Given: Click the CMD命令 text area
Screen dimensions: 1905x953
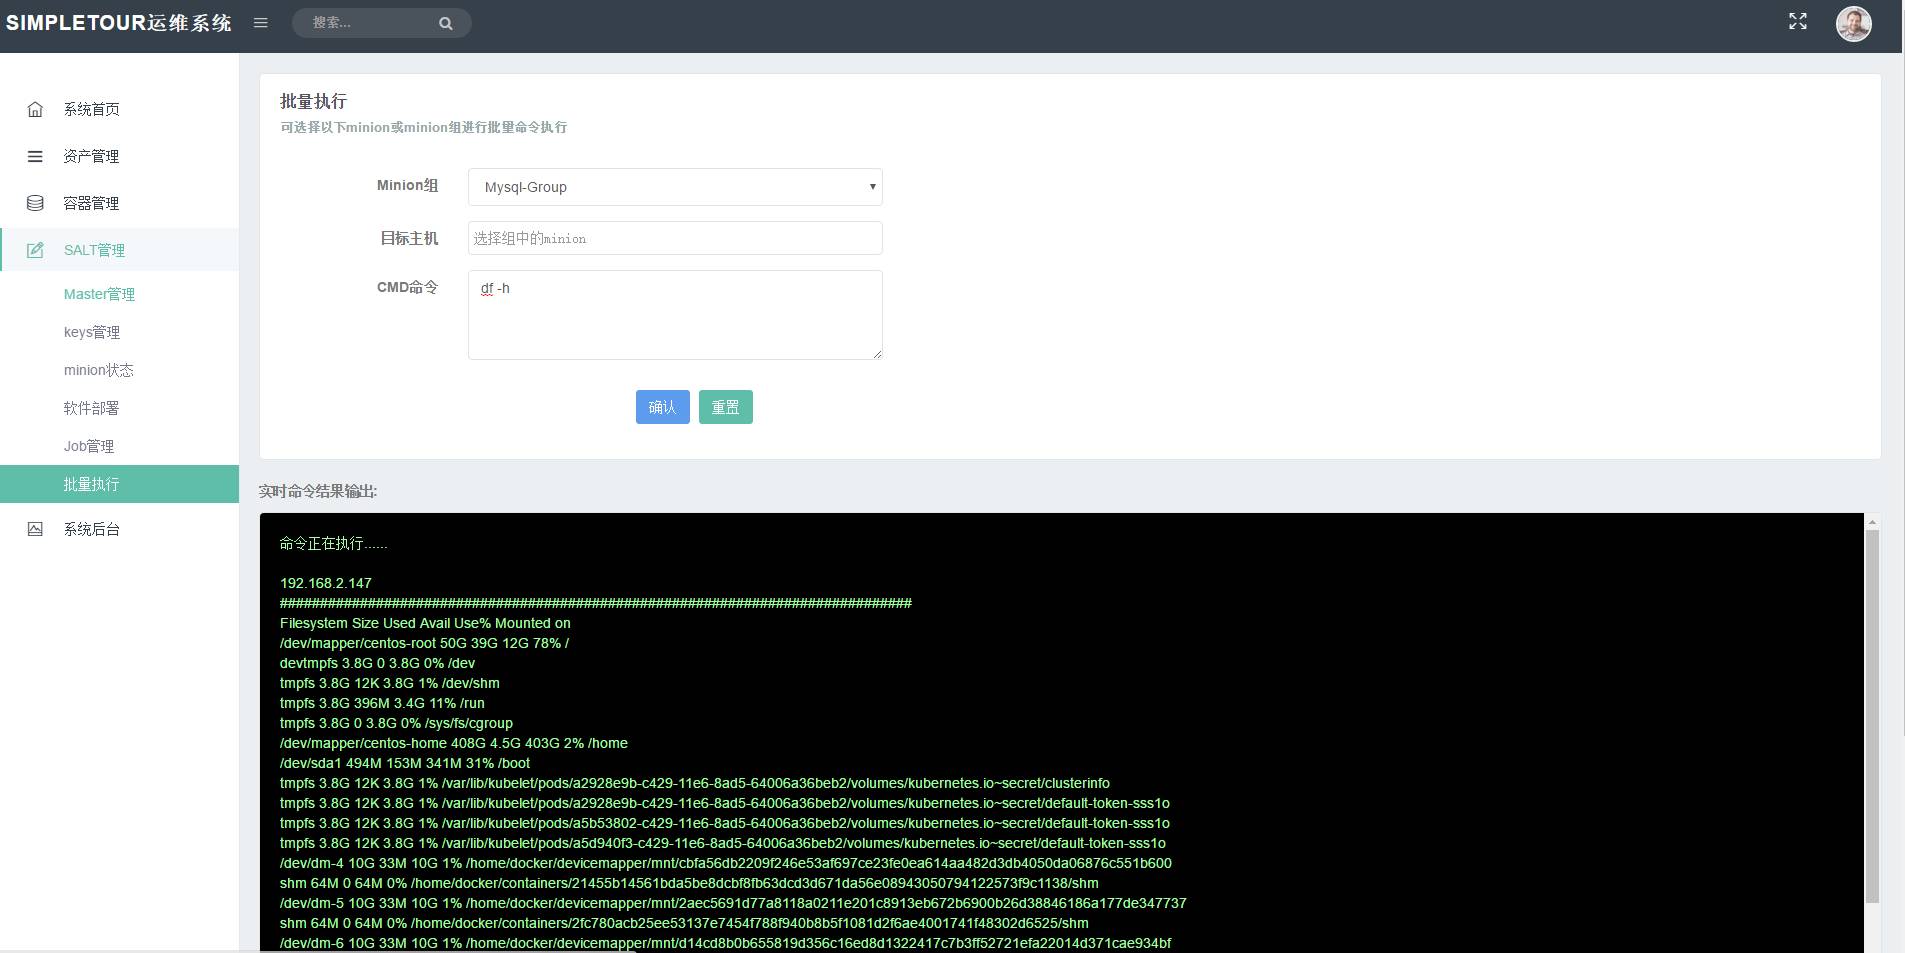Looking at the screenshot, I should [x=675, y=315].
